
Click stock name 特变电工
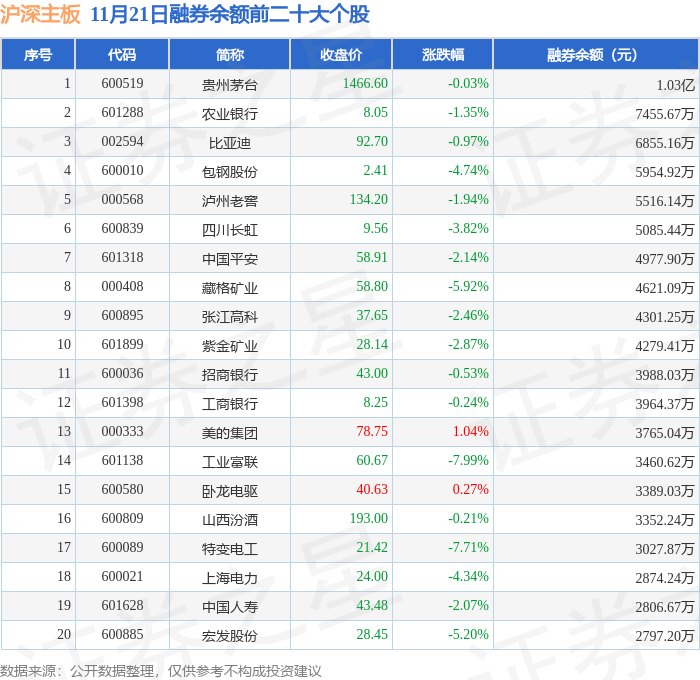229,549
